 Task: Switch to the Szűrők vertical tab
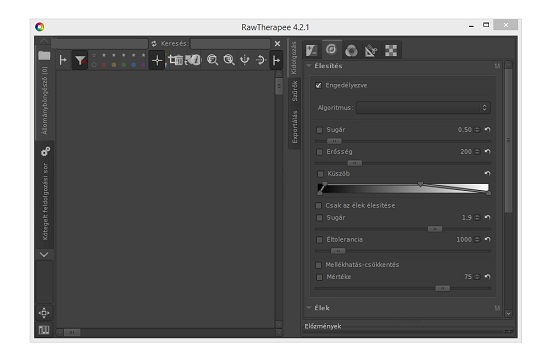tap(295, 91)
